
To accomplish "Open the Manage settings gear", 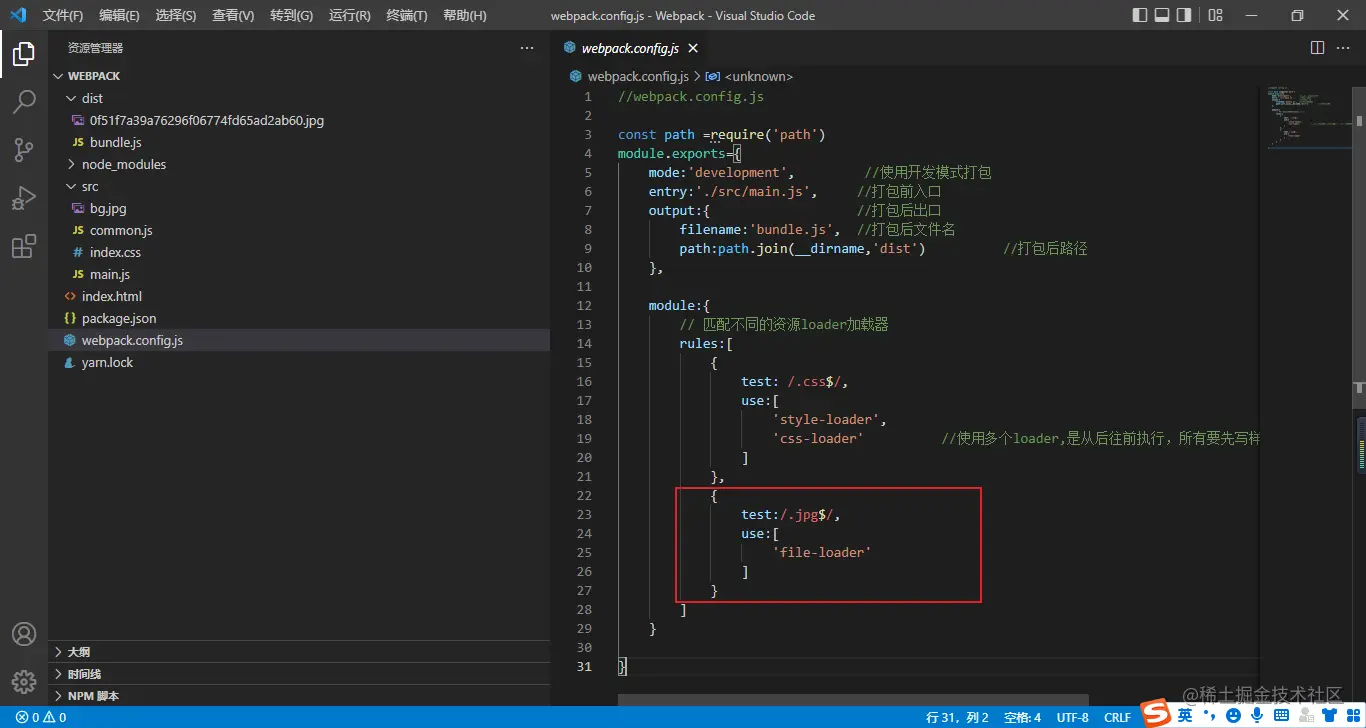I will coord(24,682).
